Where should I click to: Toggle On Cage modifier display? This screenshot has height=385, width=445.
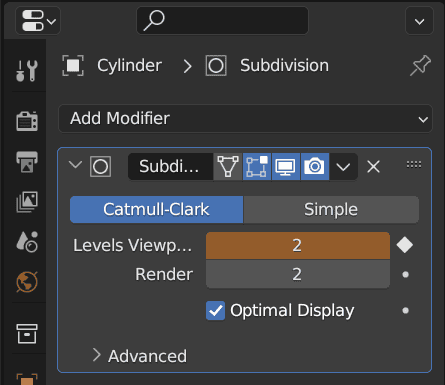228,166
